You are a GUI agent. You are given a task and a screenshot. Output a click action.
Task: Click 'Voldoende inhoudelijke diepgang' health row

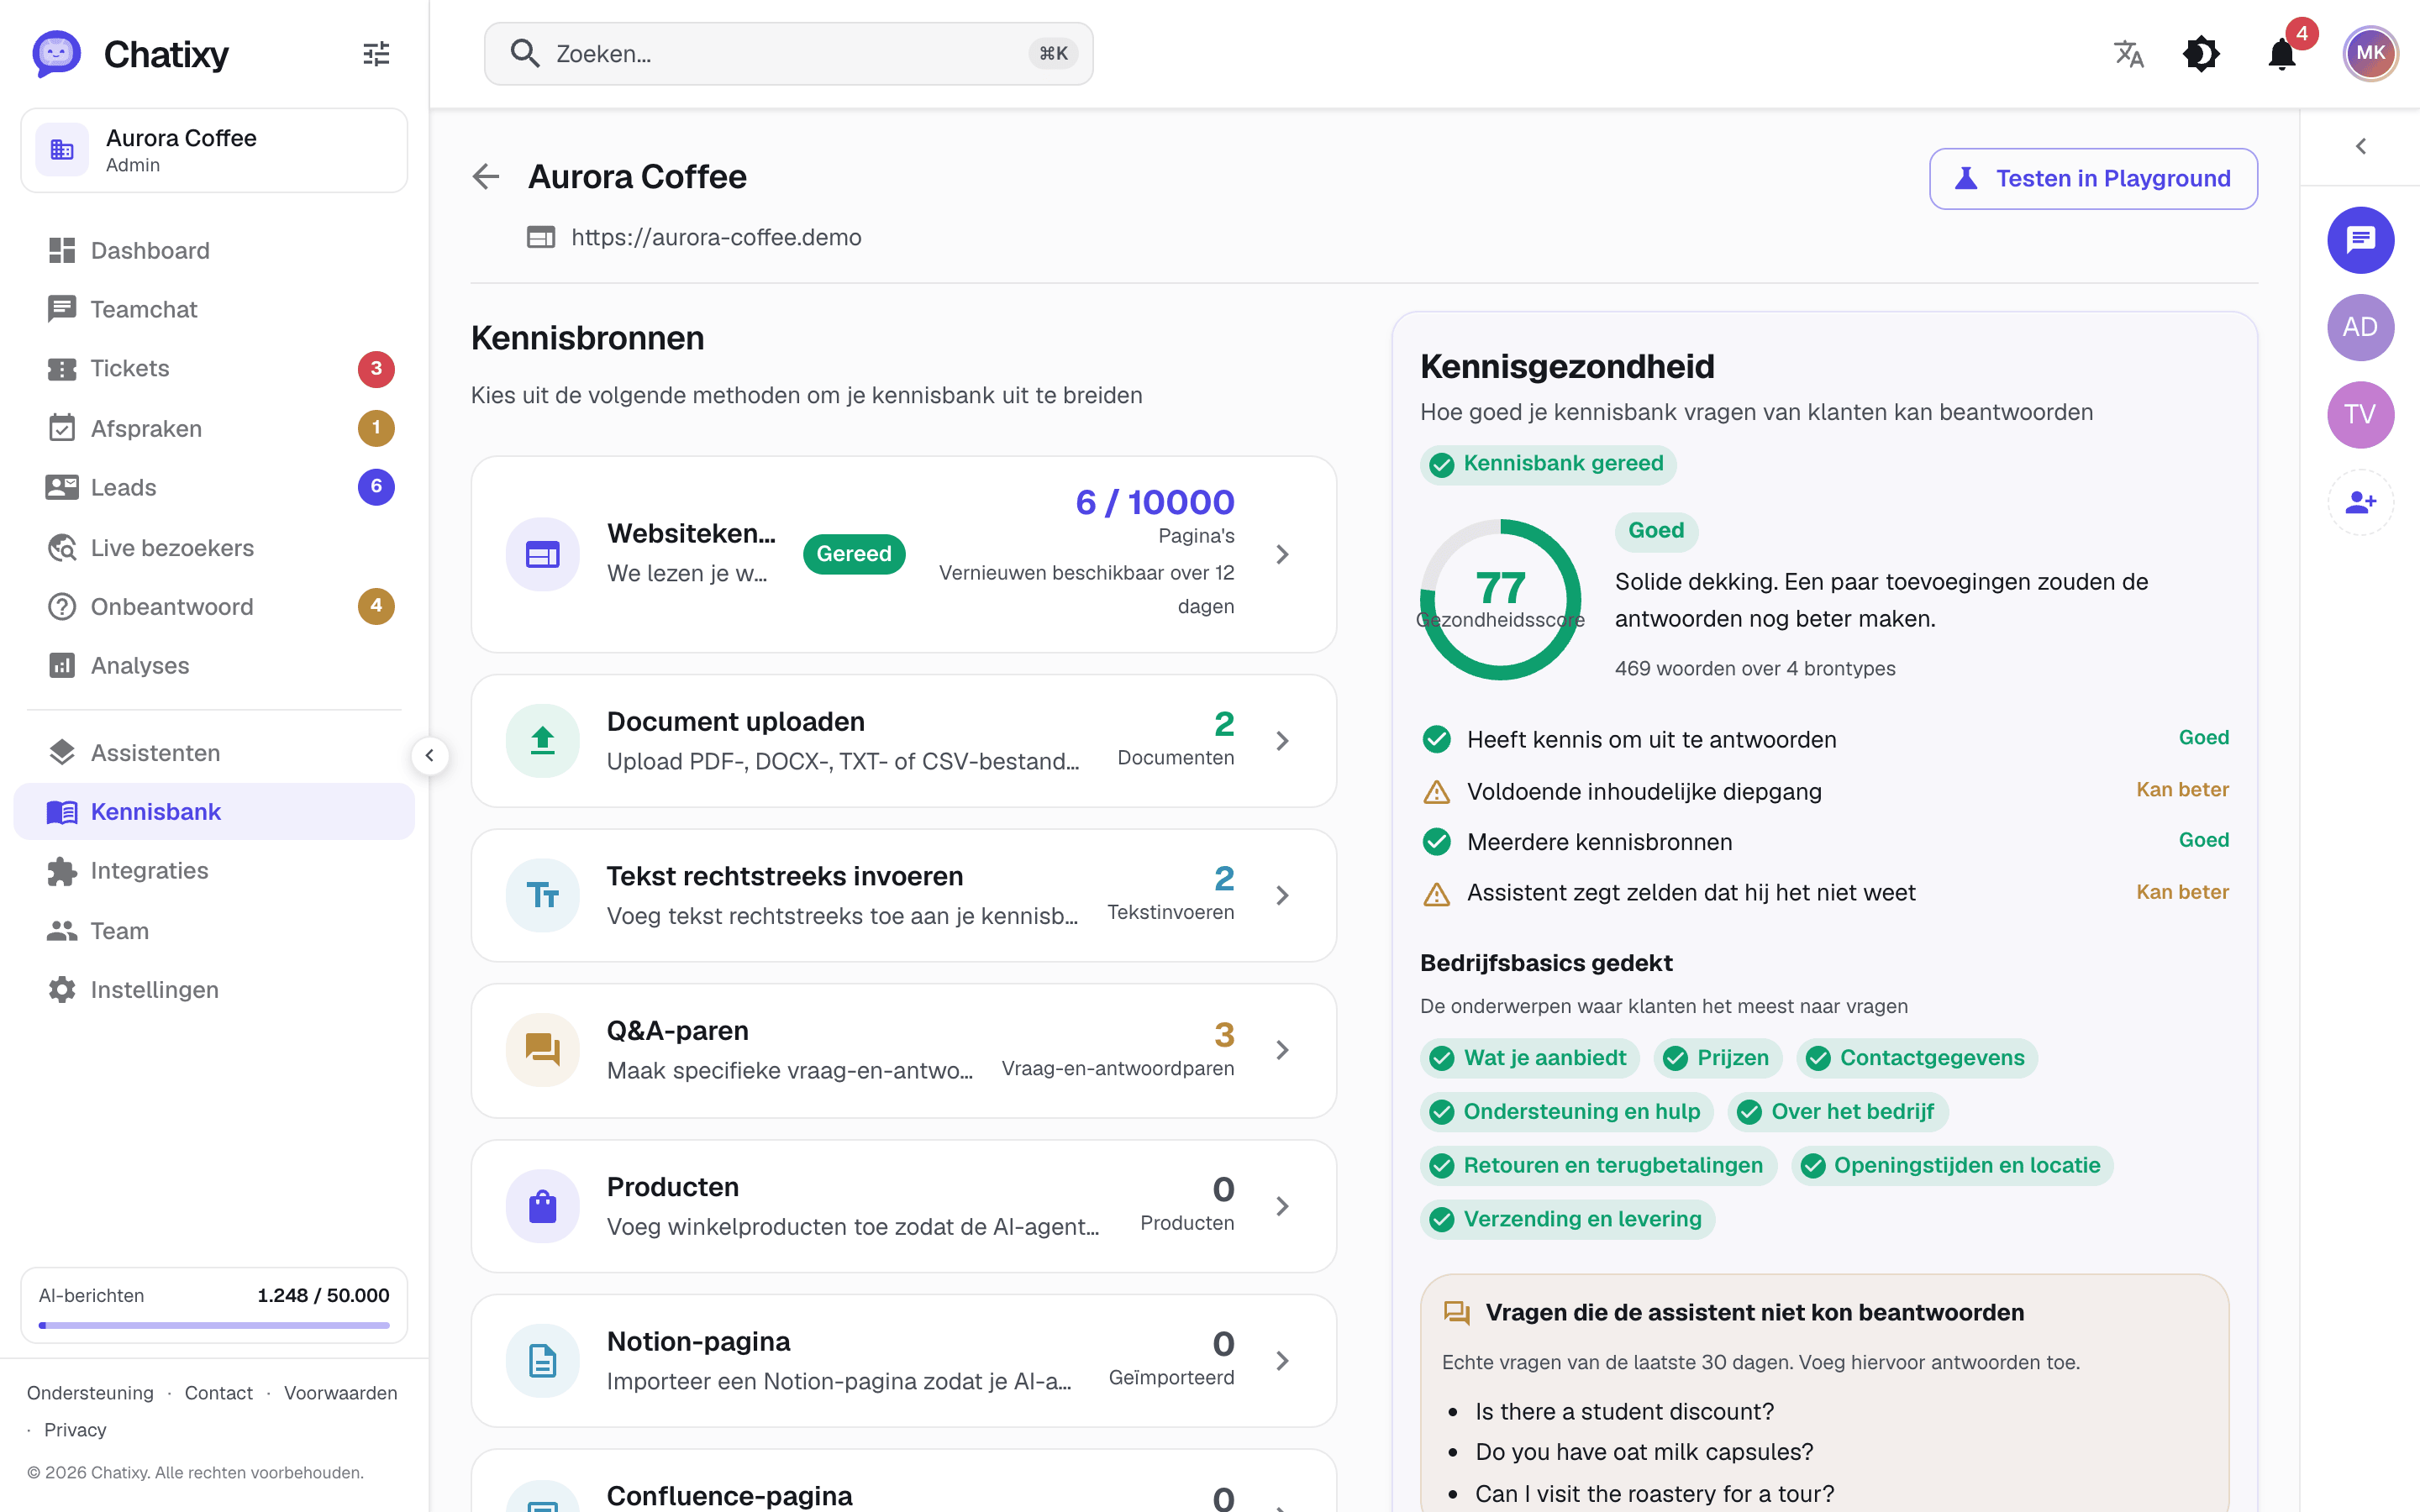(x=1825, y=791)
